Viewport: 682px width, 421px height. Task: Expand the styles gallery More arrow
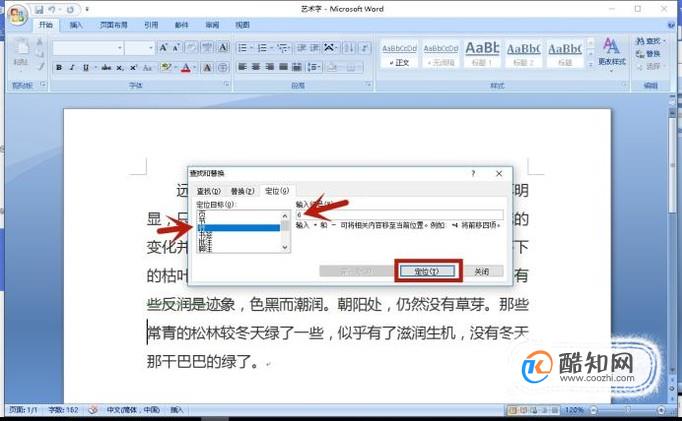pos(590,64)
